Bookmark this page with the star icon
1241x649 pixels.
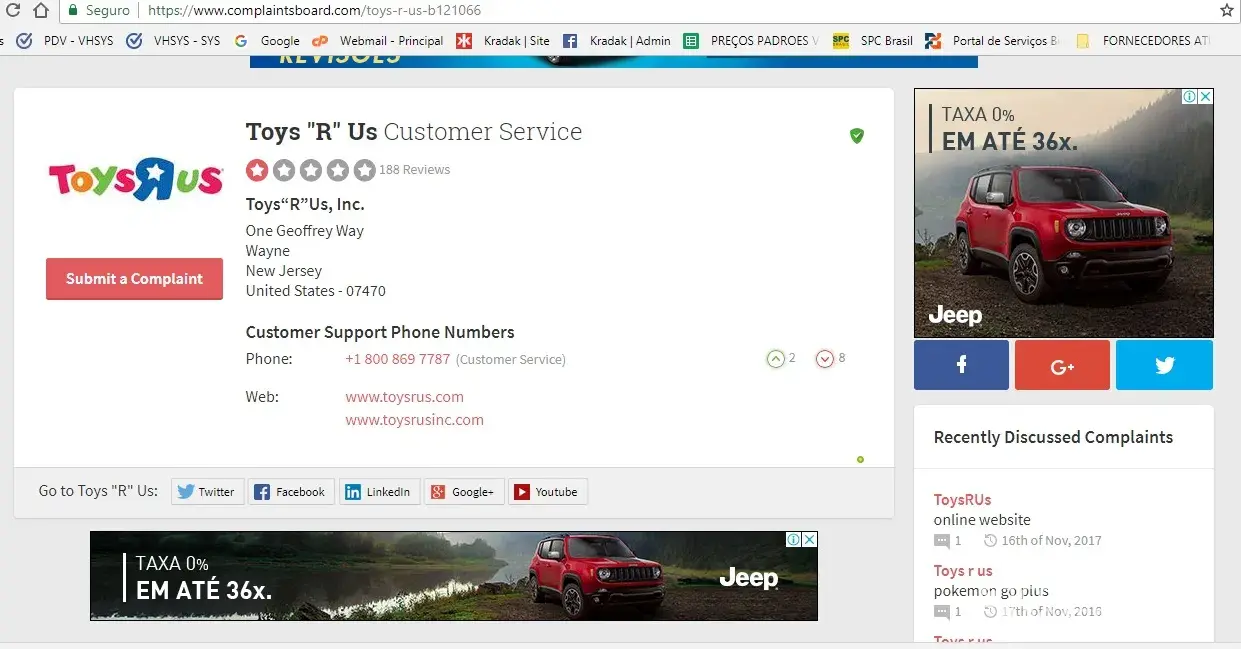pyautogui.click(x=1227, y=10)
